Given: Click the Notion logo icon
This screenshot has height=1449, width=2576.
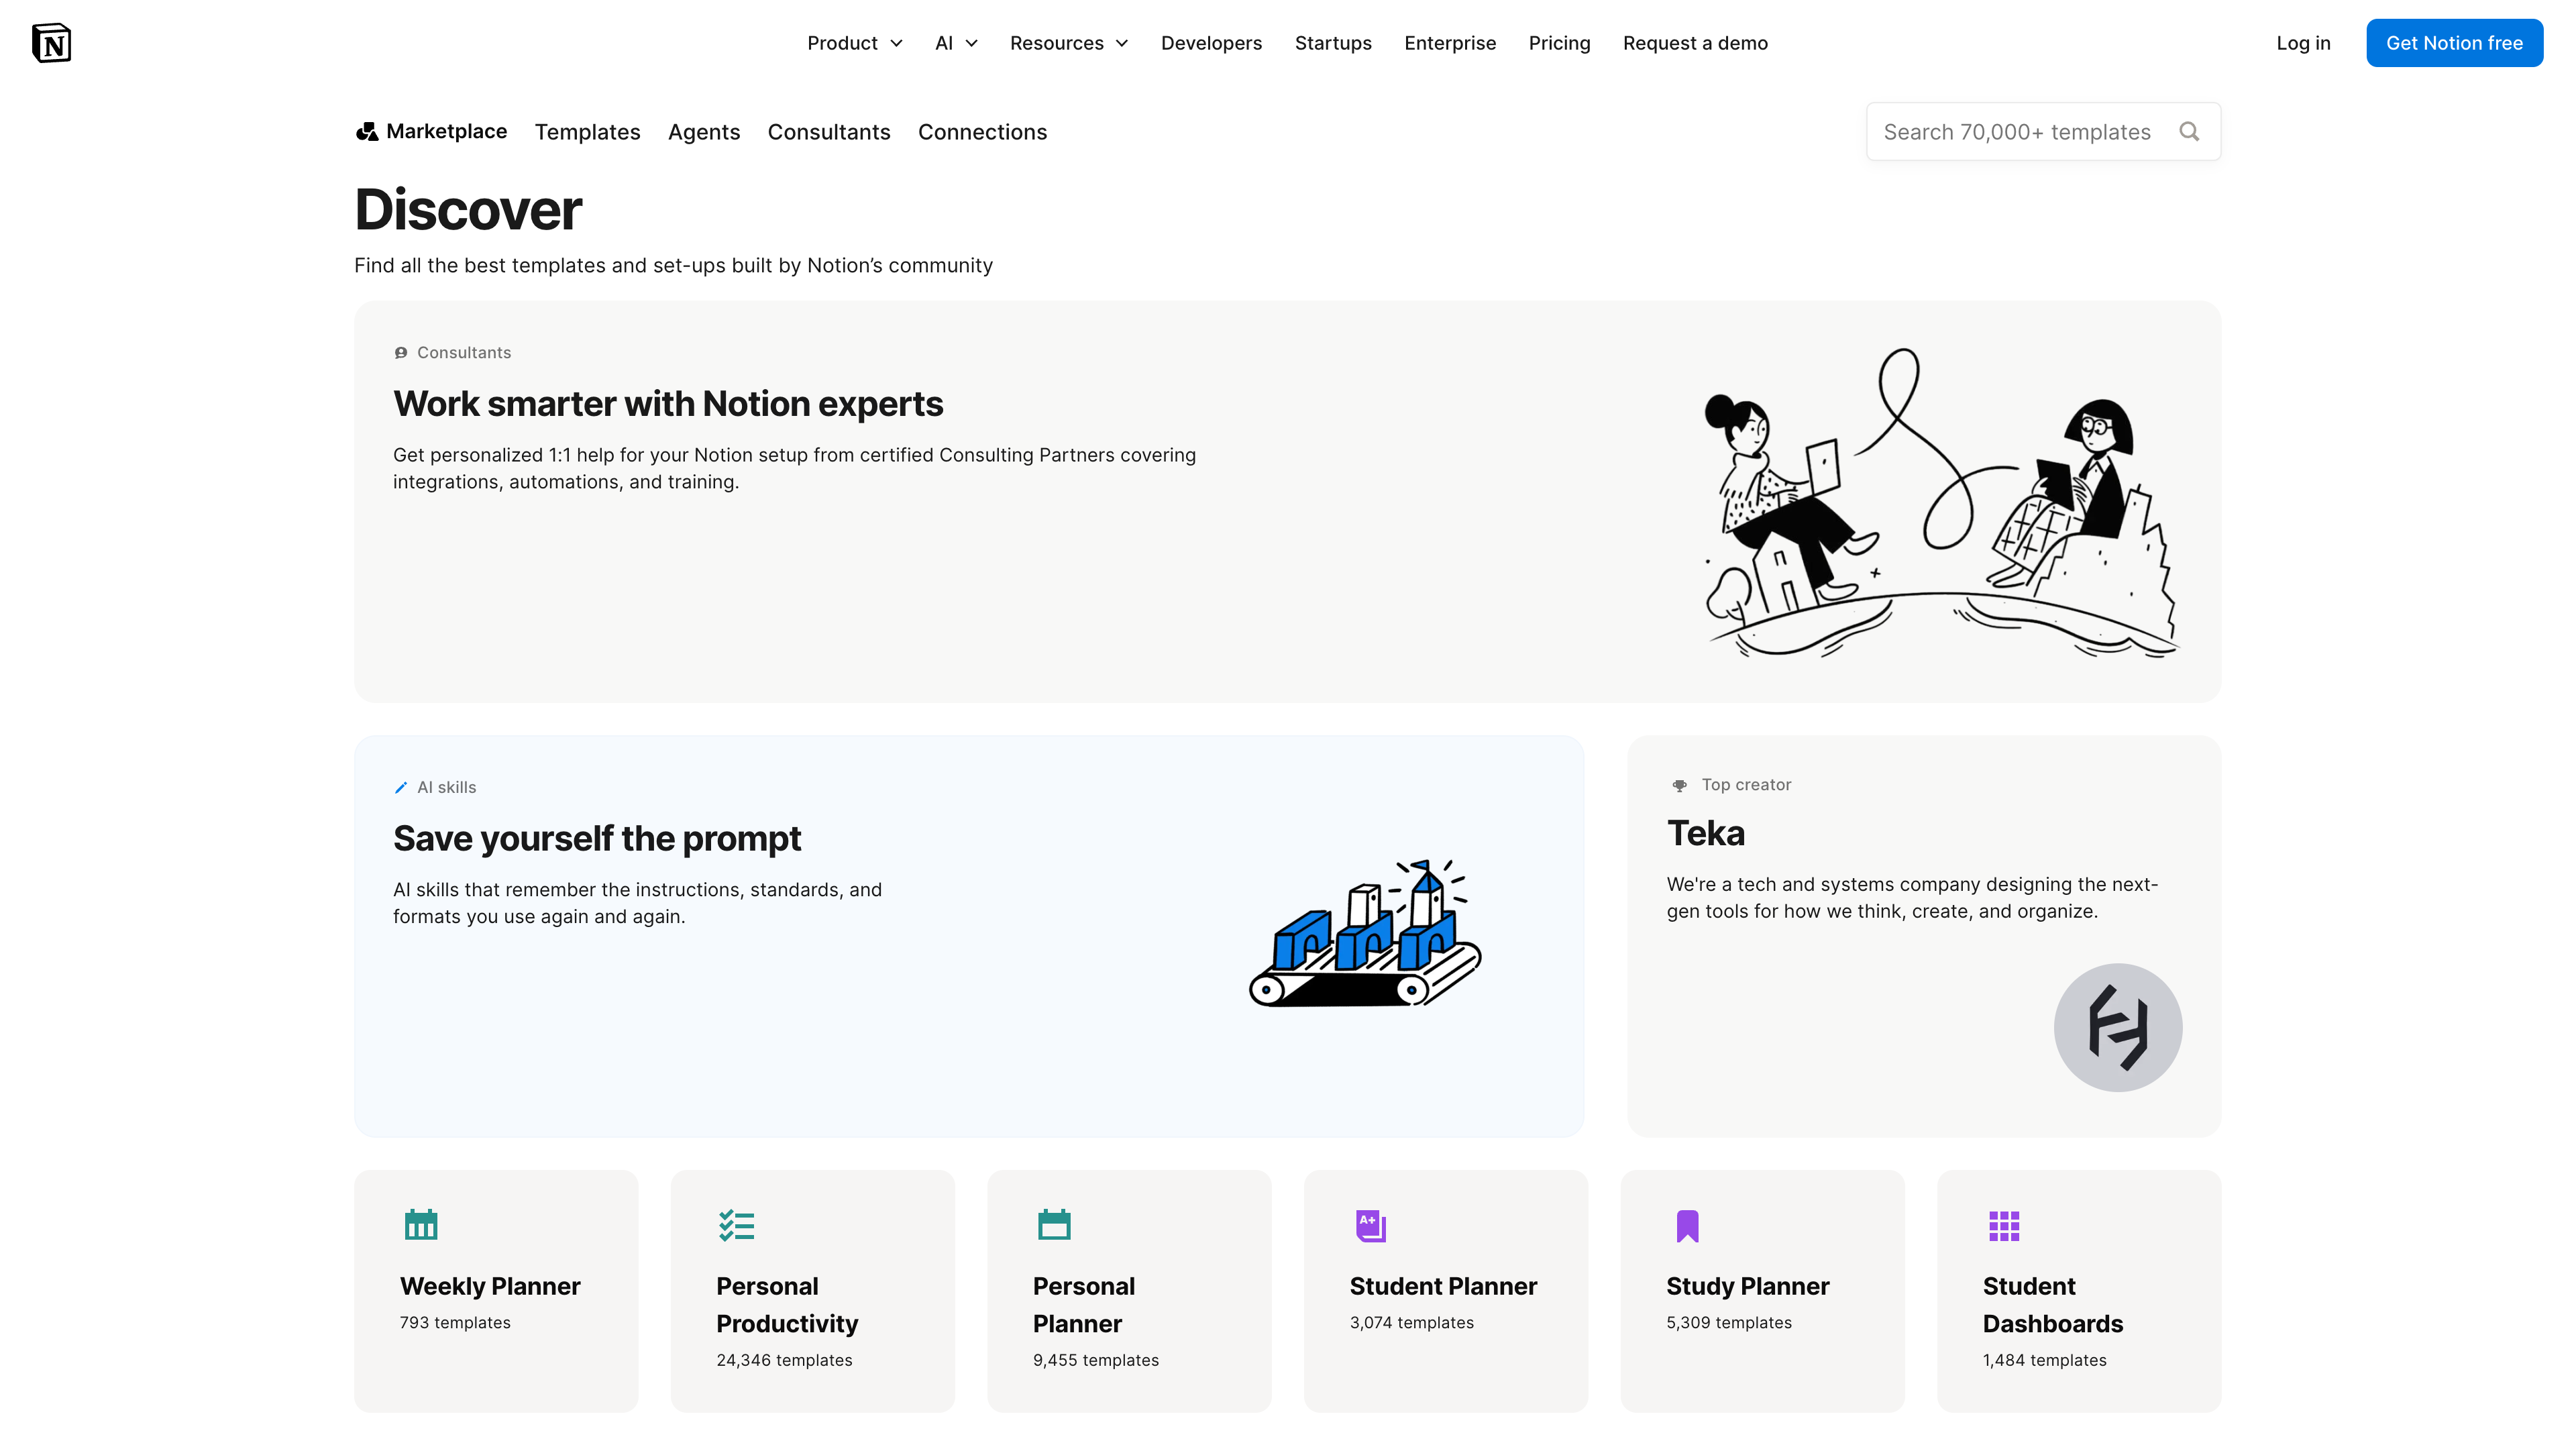Looking at the screenshot, I should point(51,43).
